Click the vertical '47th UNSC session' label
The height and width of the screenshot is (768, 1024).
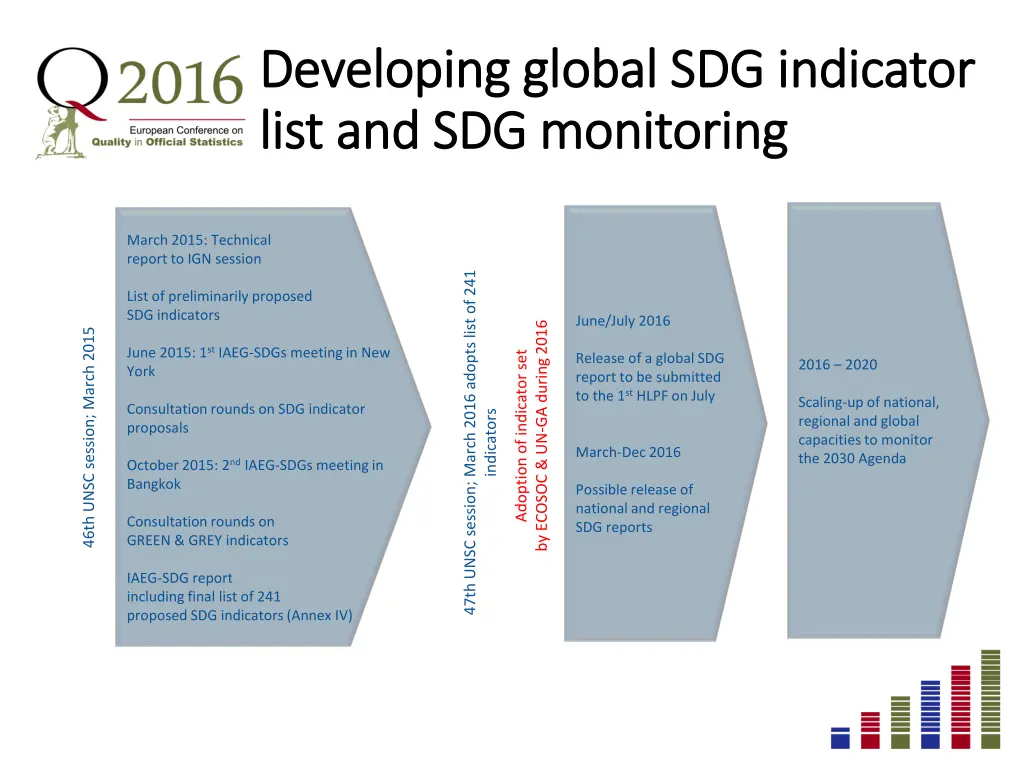[x=471, y=443]
